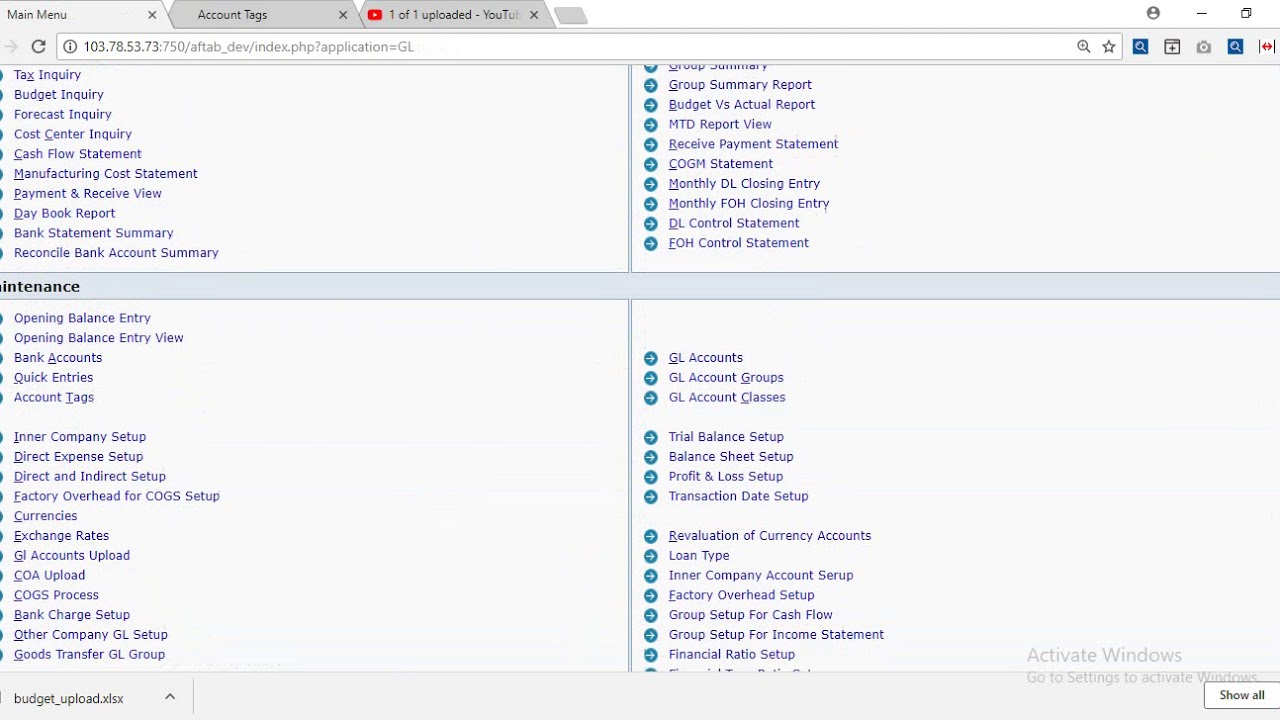This screenshot has width=1280, height=720.
Task: Click arrow icon beside Group Summary Report
Action: [x=651, y=85]
